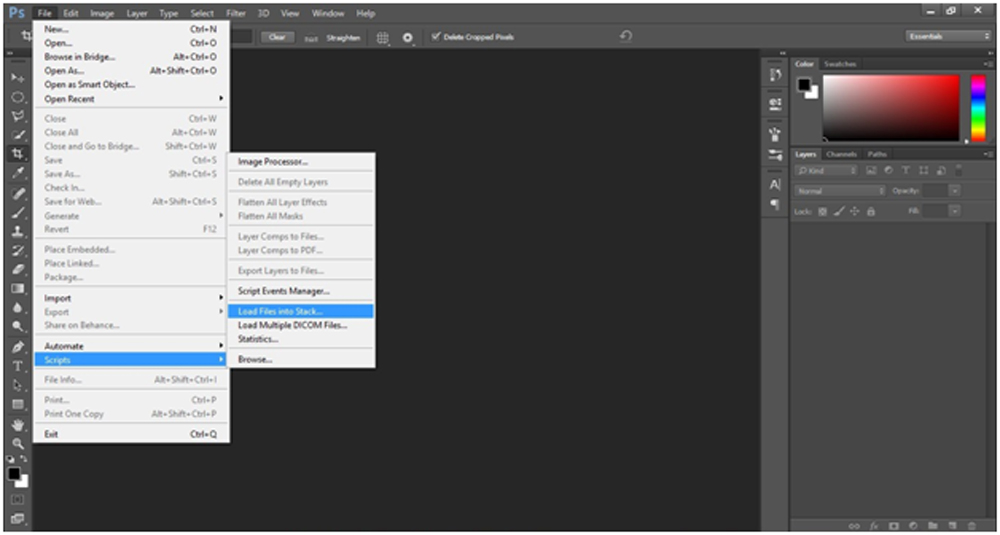
Task: Select the Eraser tool
Action: tap(18, 270)
